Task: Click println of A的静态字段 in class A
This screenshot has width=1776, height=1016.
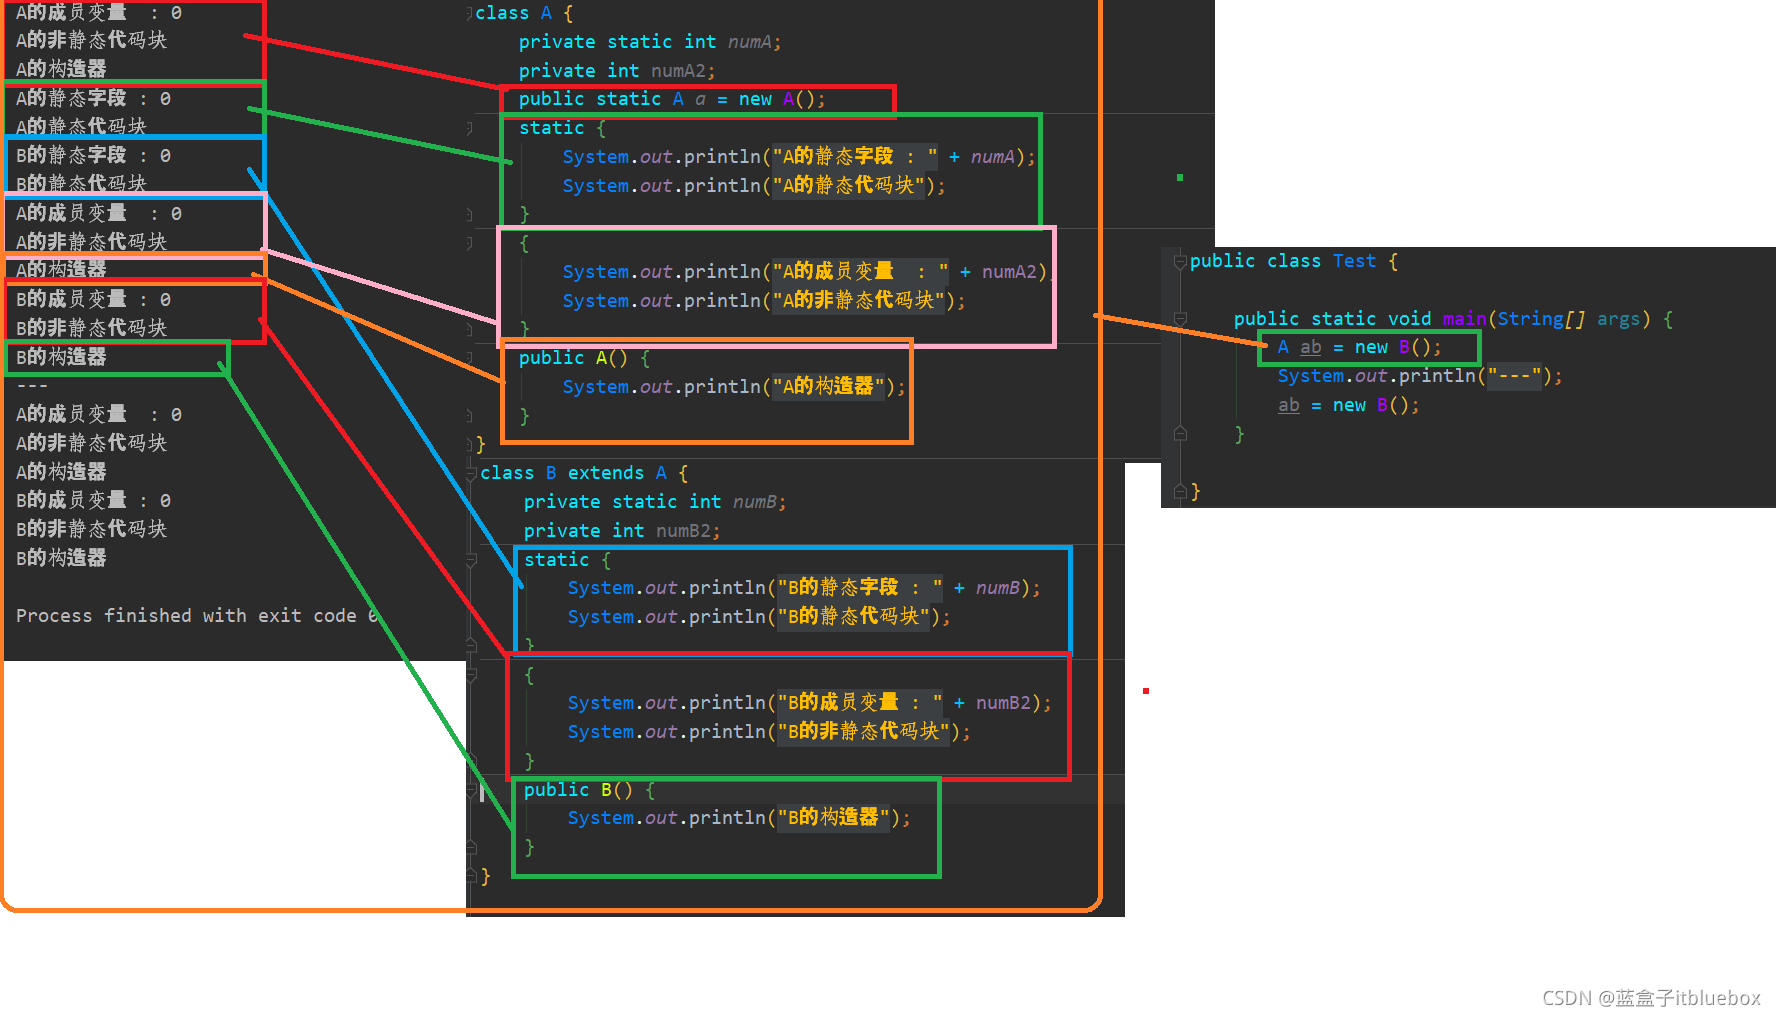Action: (799, 157)
